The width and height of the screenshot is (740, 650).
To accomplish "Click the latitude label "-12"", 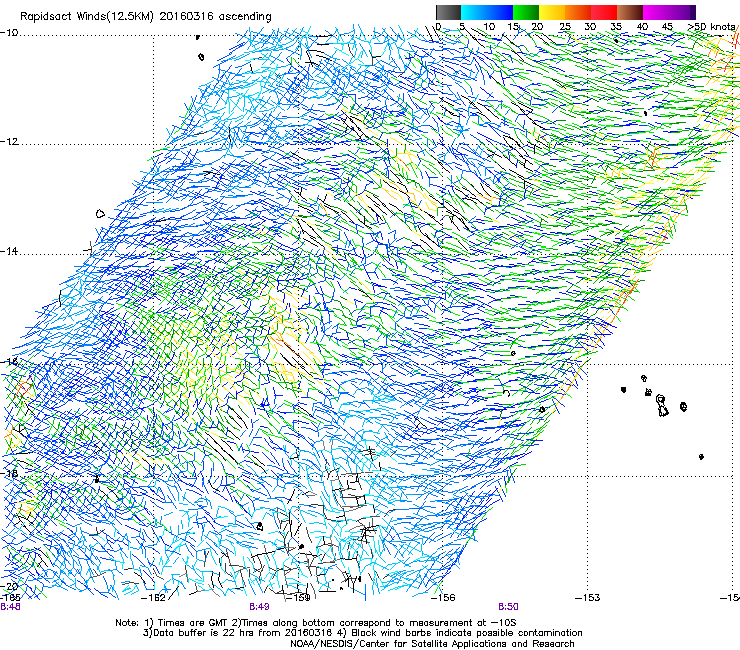I will (9, 142).
